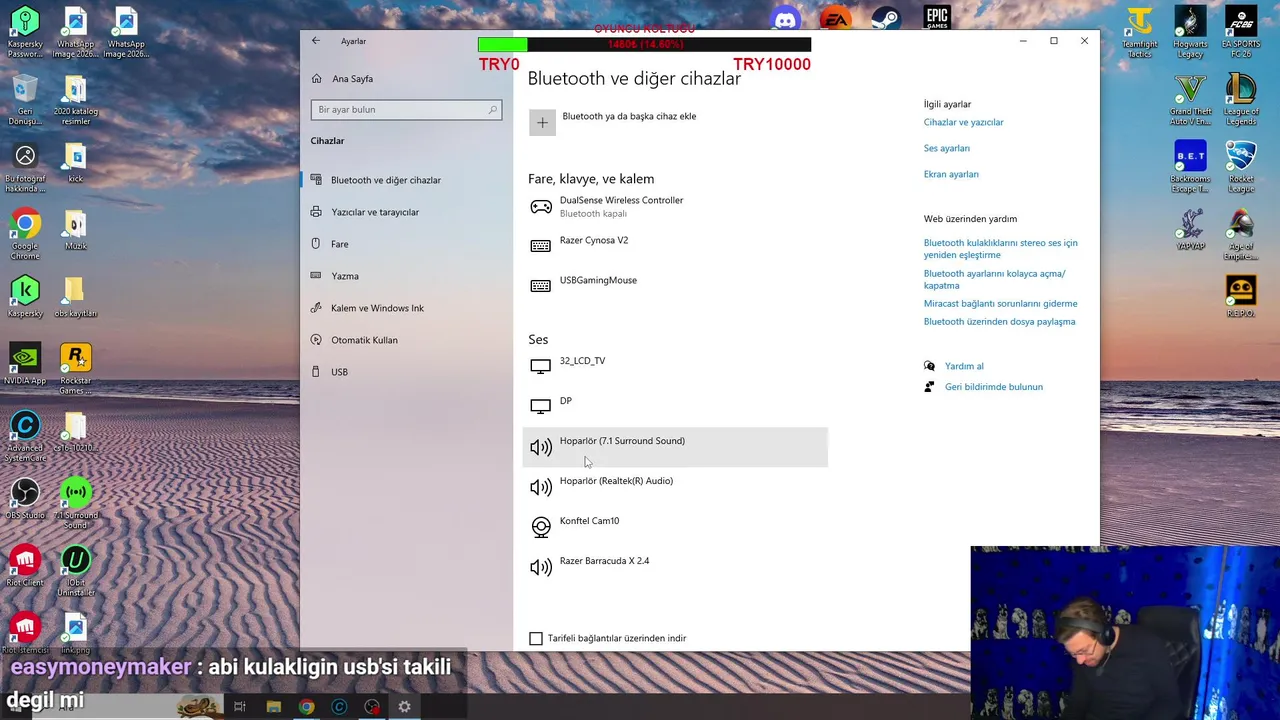Select Hoparlör (7.1 Surround Sound) device
Viewport: 1280px width, 720px height.
point(675,447)
